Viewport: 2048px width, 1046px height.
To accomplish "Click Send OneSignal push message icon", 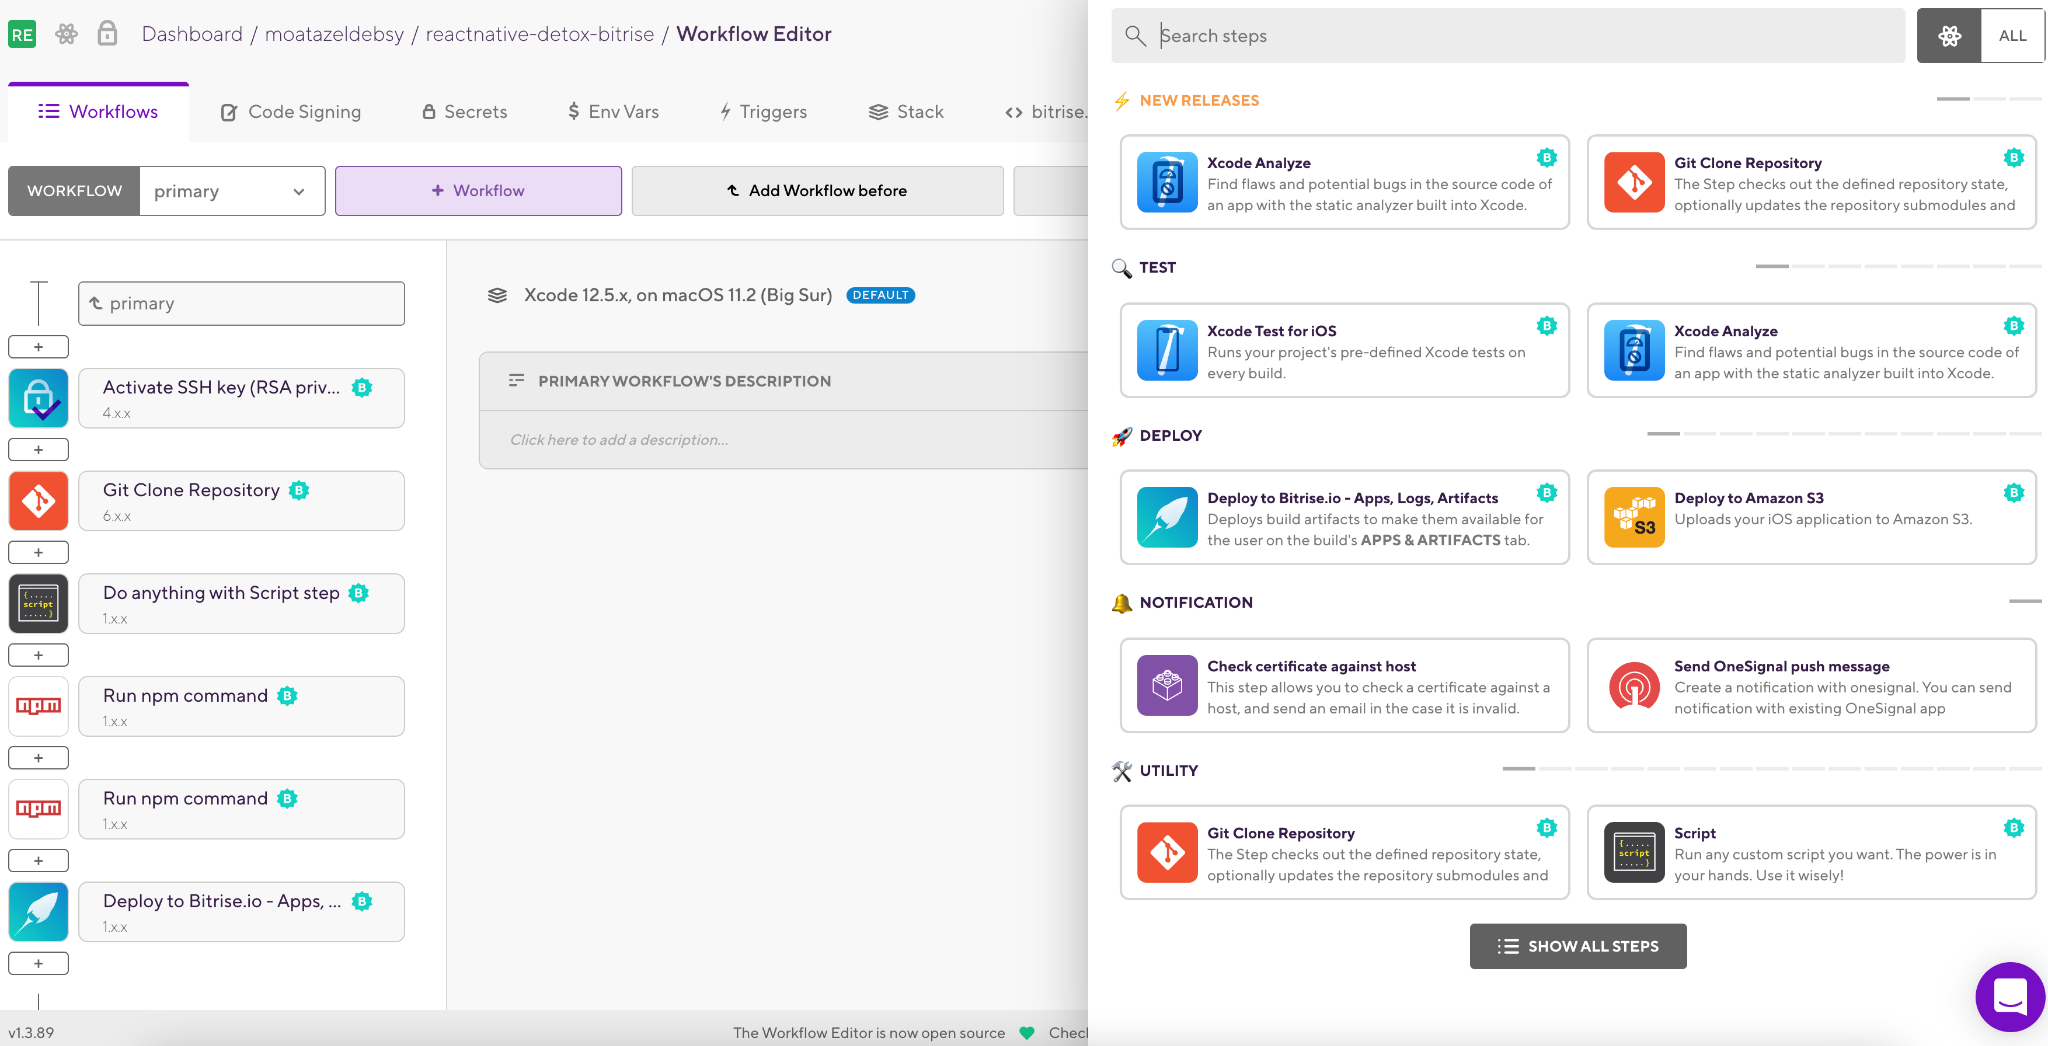I will click(1634, 685).
